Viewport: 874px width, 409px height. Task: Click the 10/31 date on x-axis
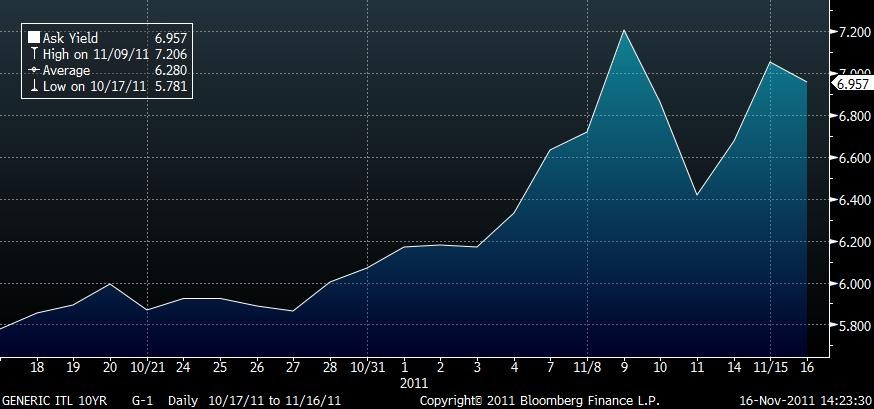coord(368,367)
